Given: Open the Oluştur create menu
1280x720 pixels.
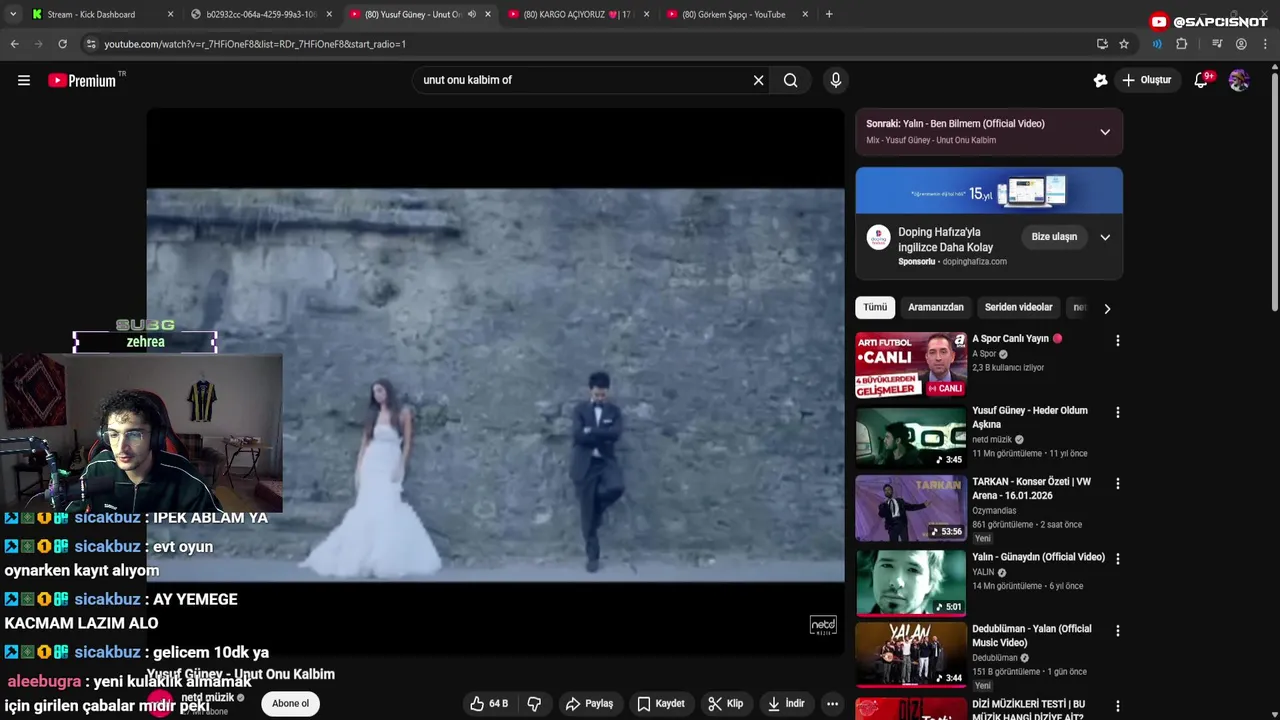Looking at the screenshot, I should (x=1146, y=80).
